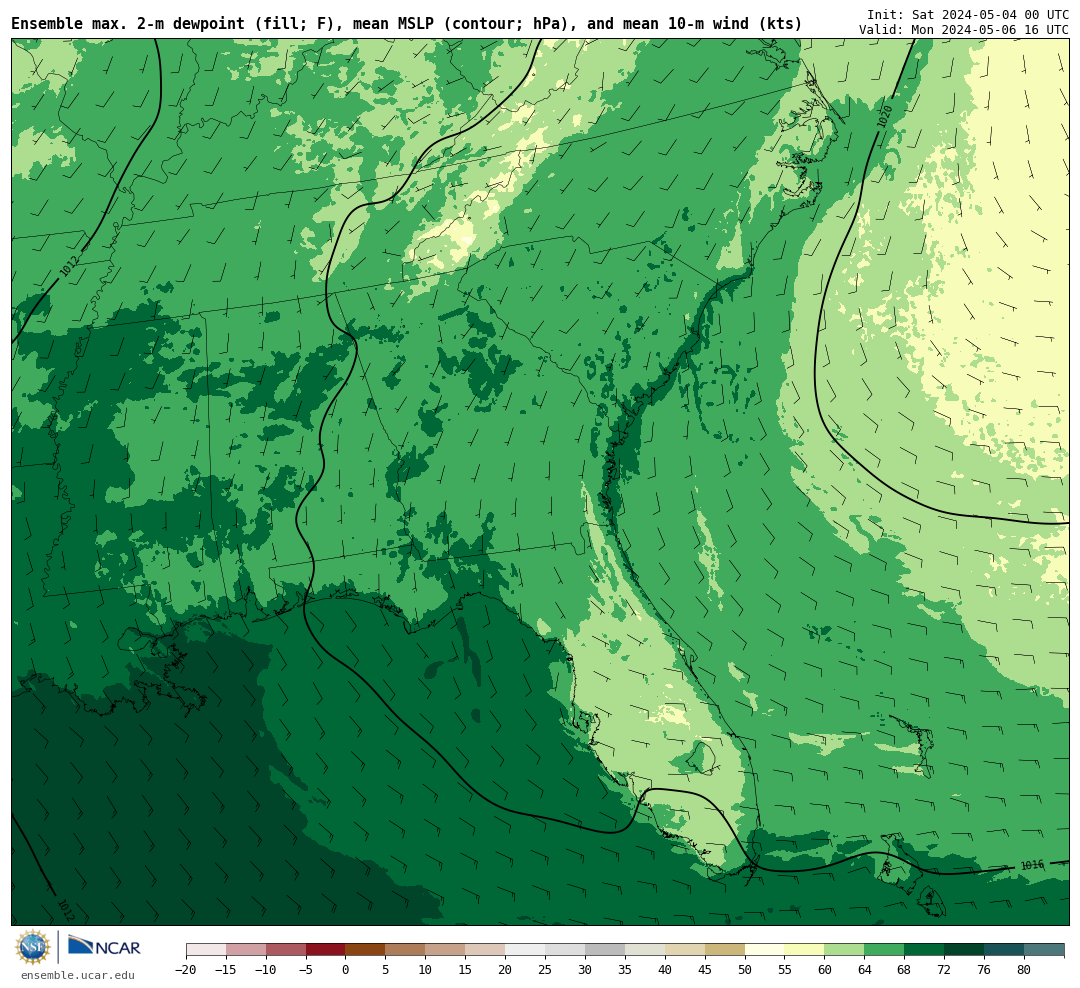Pick the 60 to 64 light green swatch

pyautogui.click(x=845, y=950)
